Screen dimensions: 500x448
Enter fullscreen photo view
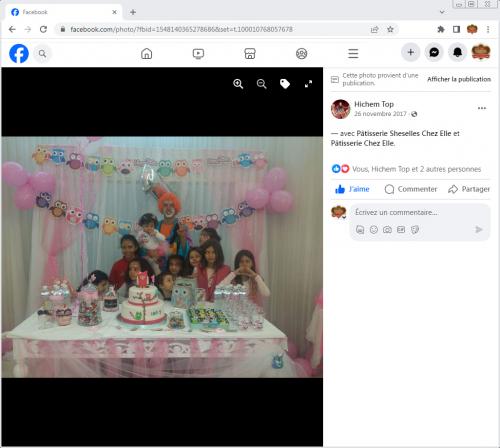click(x=308, y=84)
